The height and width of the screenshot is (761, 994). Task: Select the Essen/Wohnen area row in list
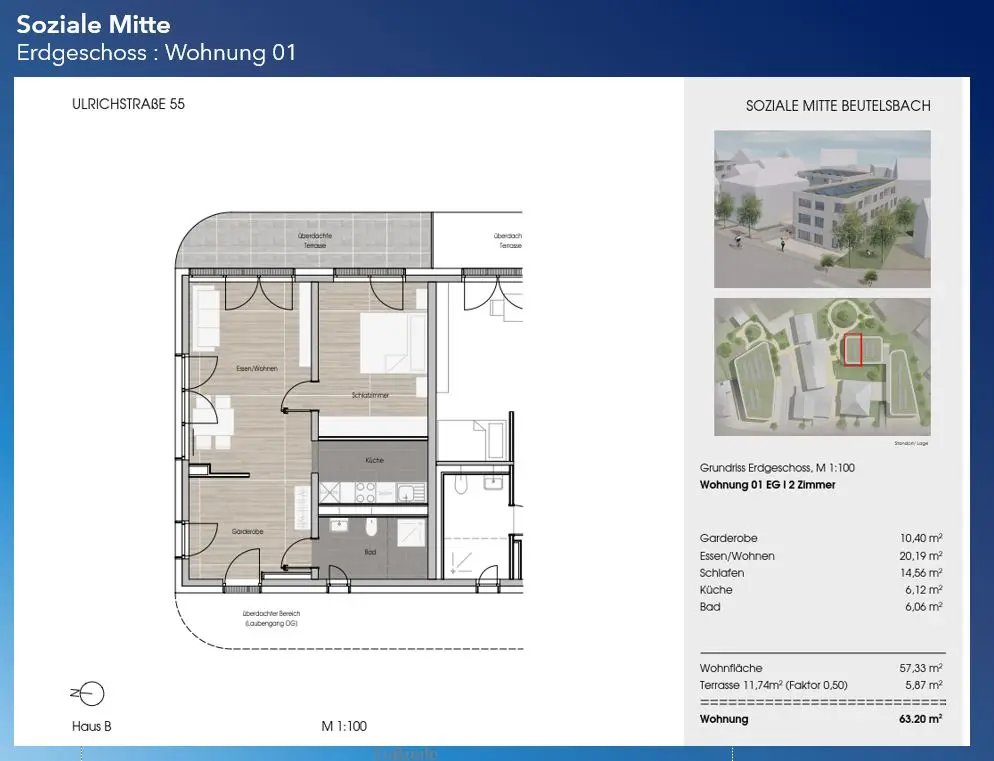click(821, 556)
